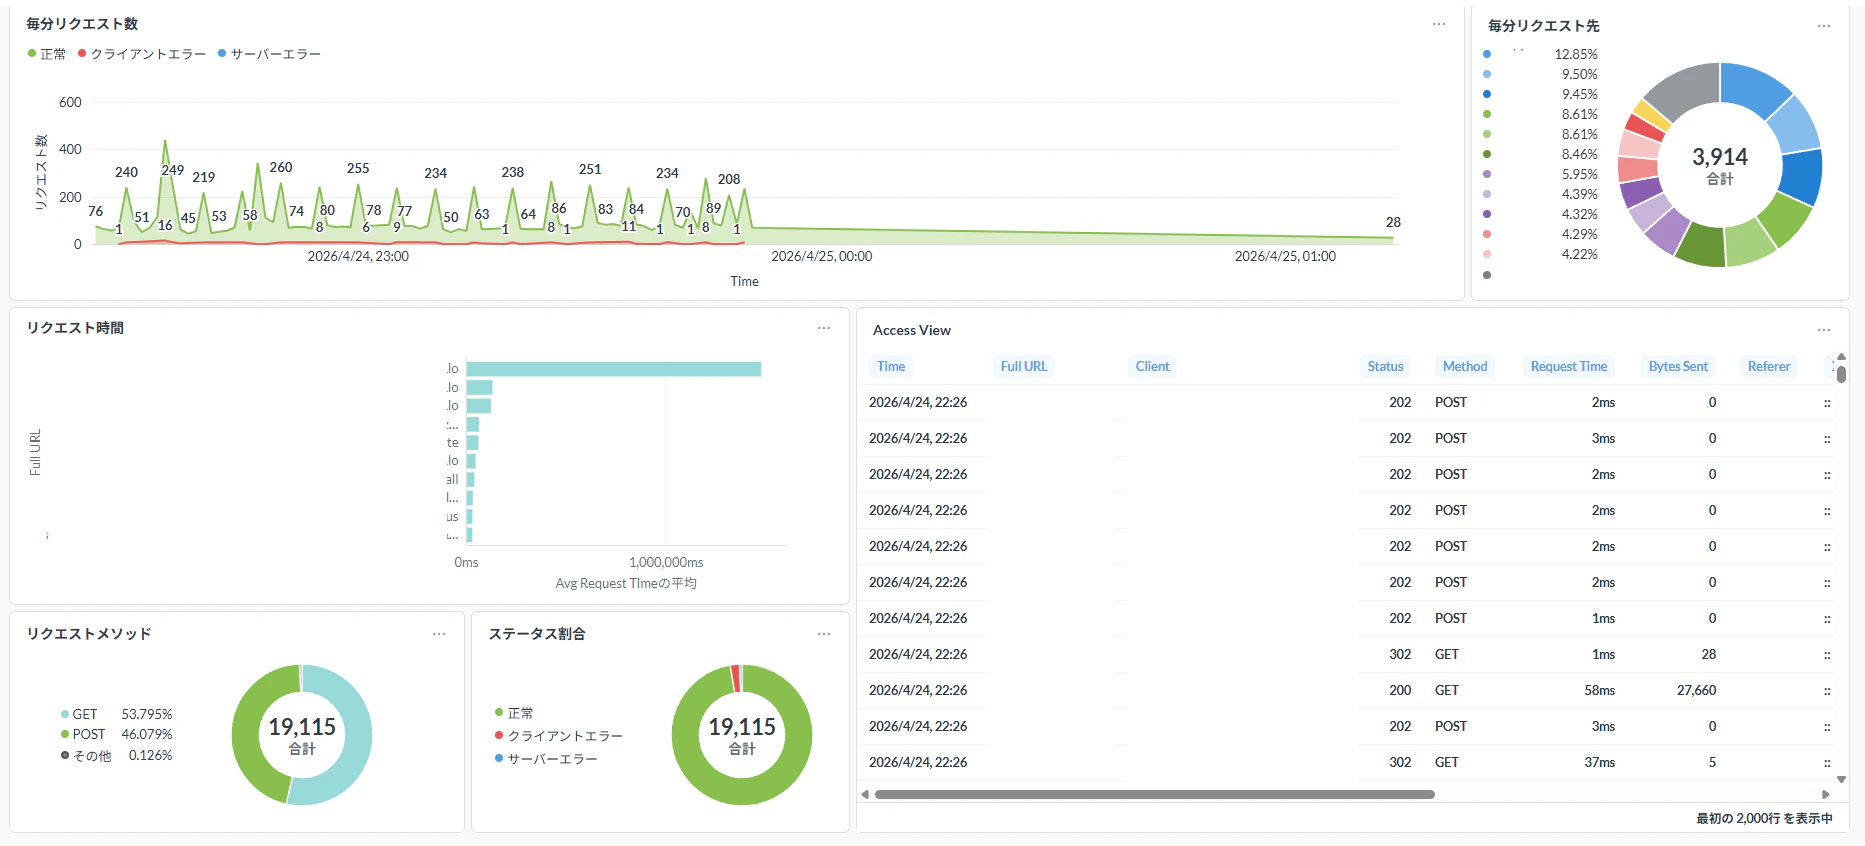Viewport: 1865px width, 846px height.
Task: Click the 1,000,000ms axis label
Action: pos(666,562)
